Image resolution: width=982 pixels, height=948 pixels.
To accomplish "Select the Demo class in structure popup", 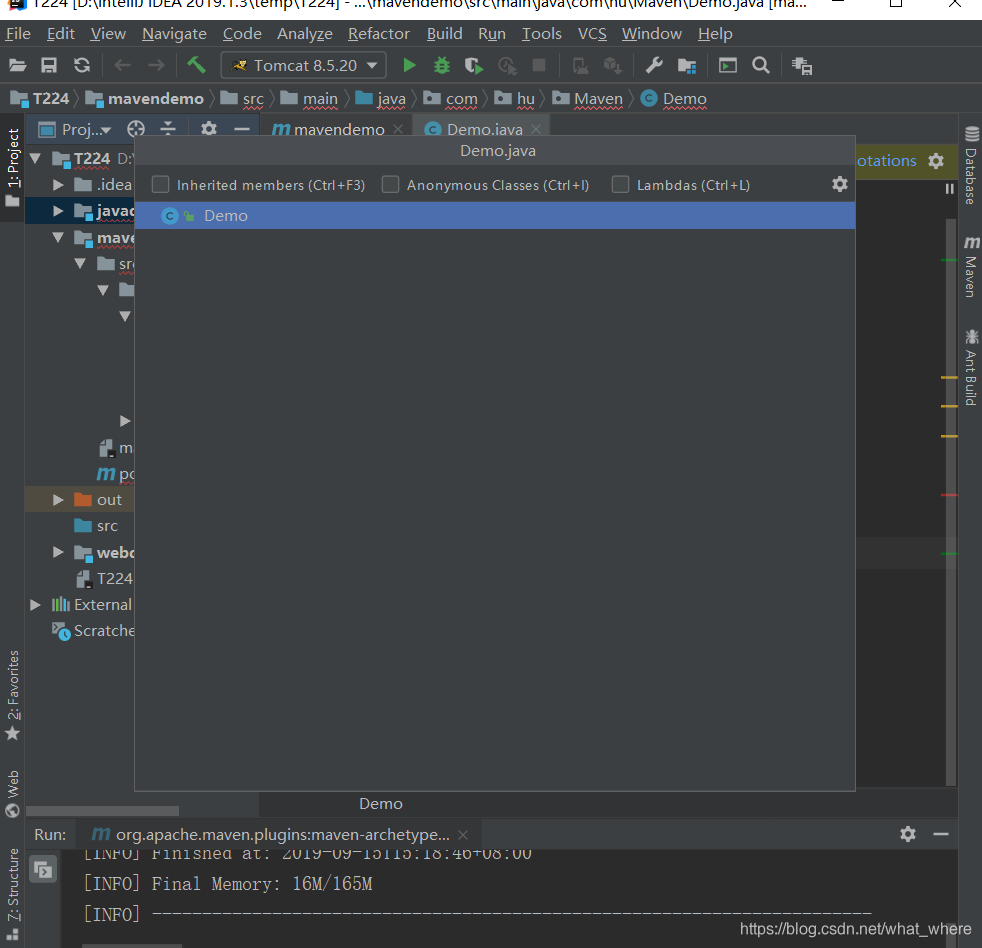I will click(x=495, y=215).
